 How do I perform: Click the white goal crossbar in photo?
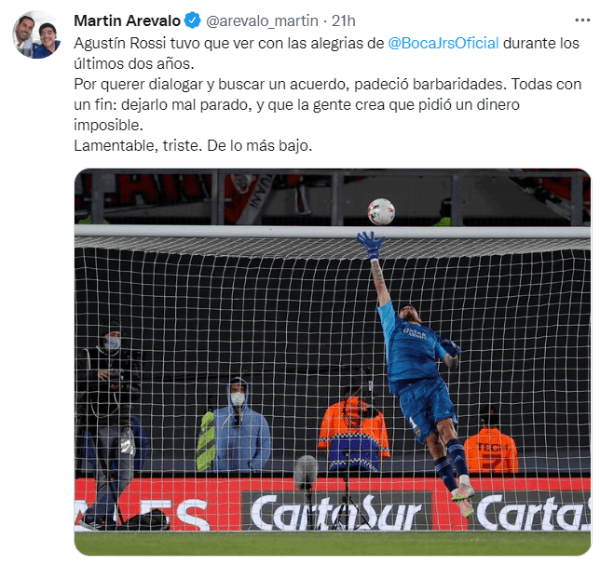(x=332, y=231)
